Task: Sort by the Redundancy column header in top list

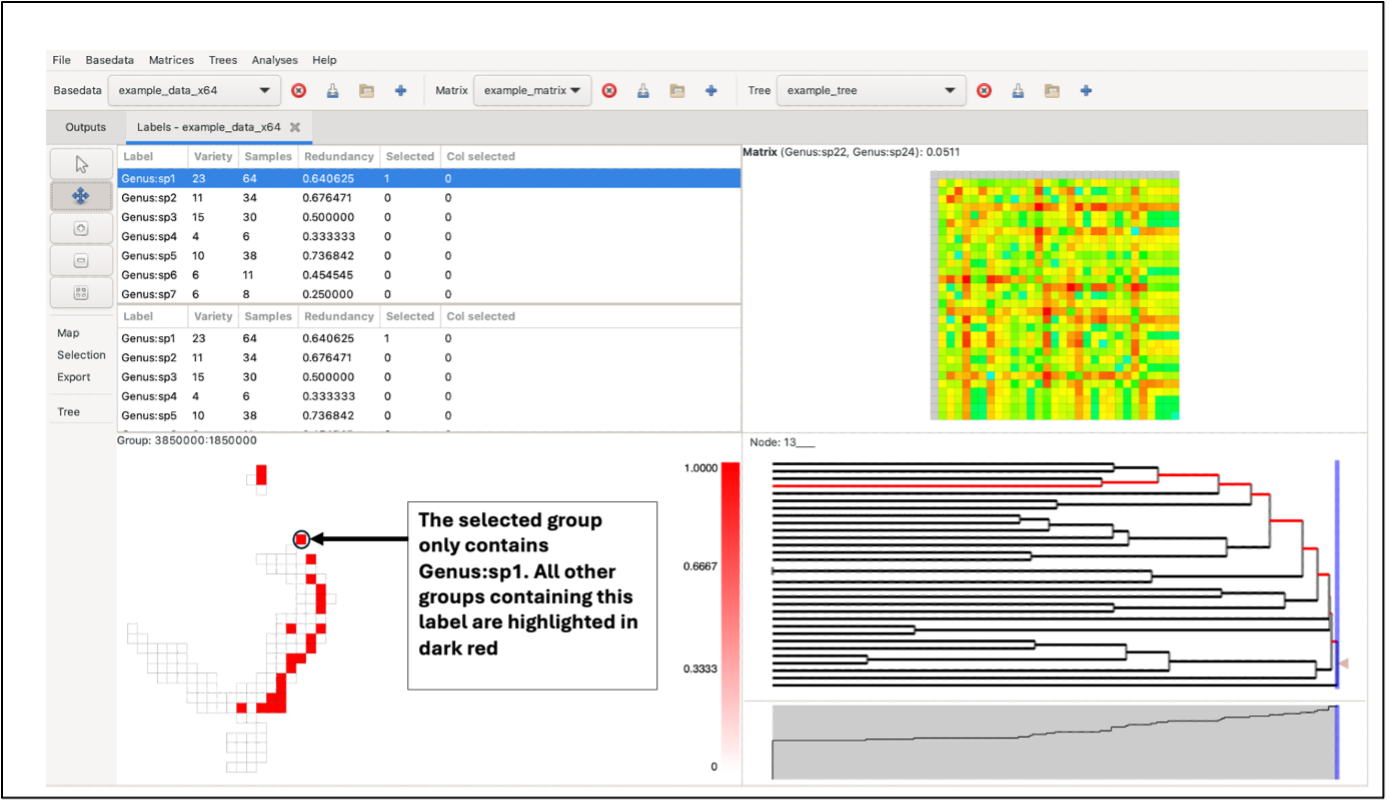Action: [x=338, y=156]
